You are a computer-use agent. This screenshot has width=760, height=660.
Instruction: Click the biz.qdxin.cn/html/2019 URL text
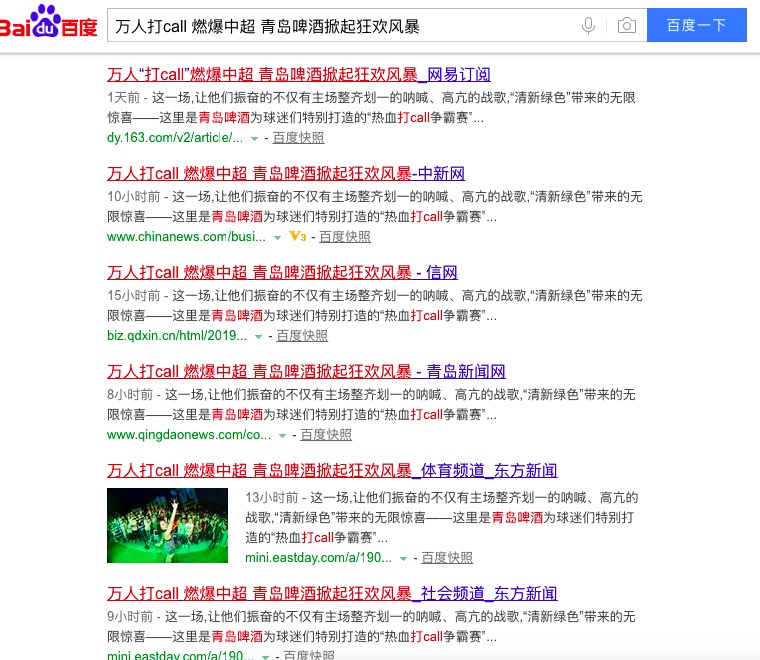177,336
